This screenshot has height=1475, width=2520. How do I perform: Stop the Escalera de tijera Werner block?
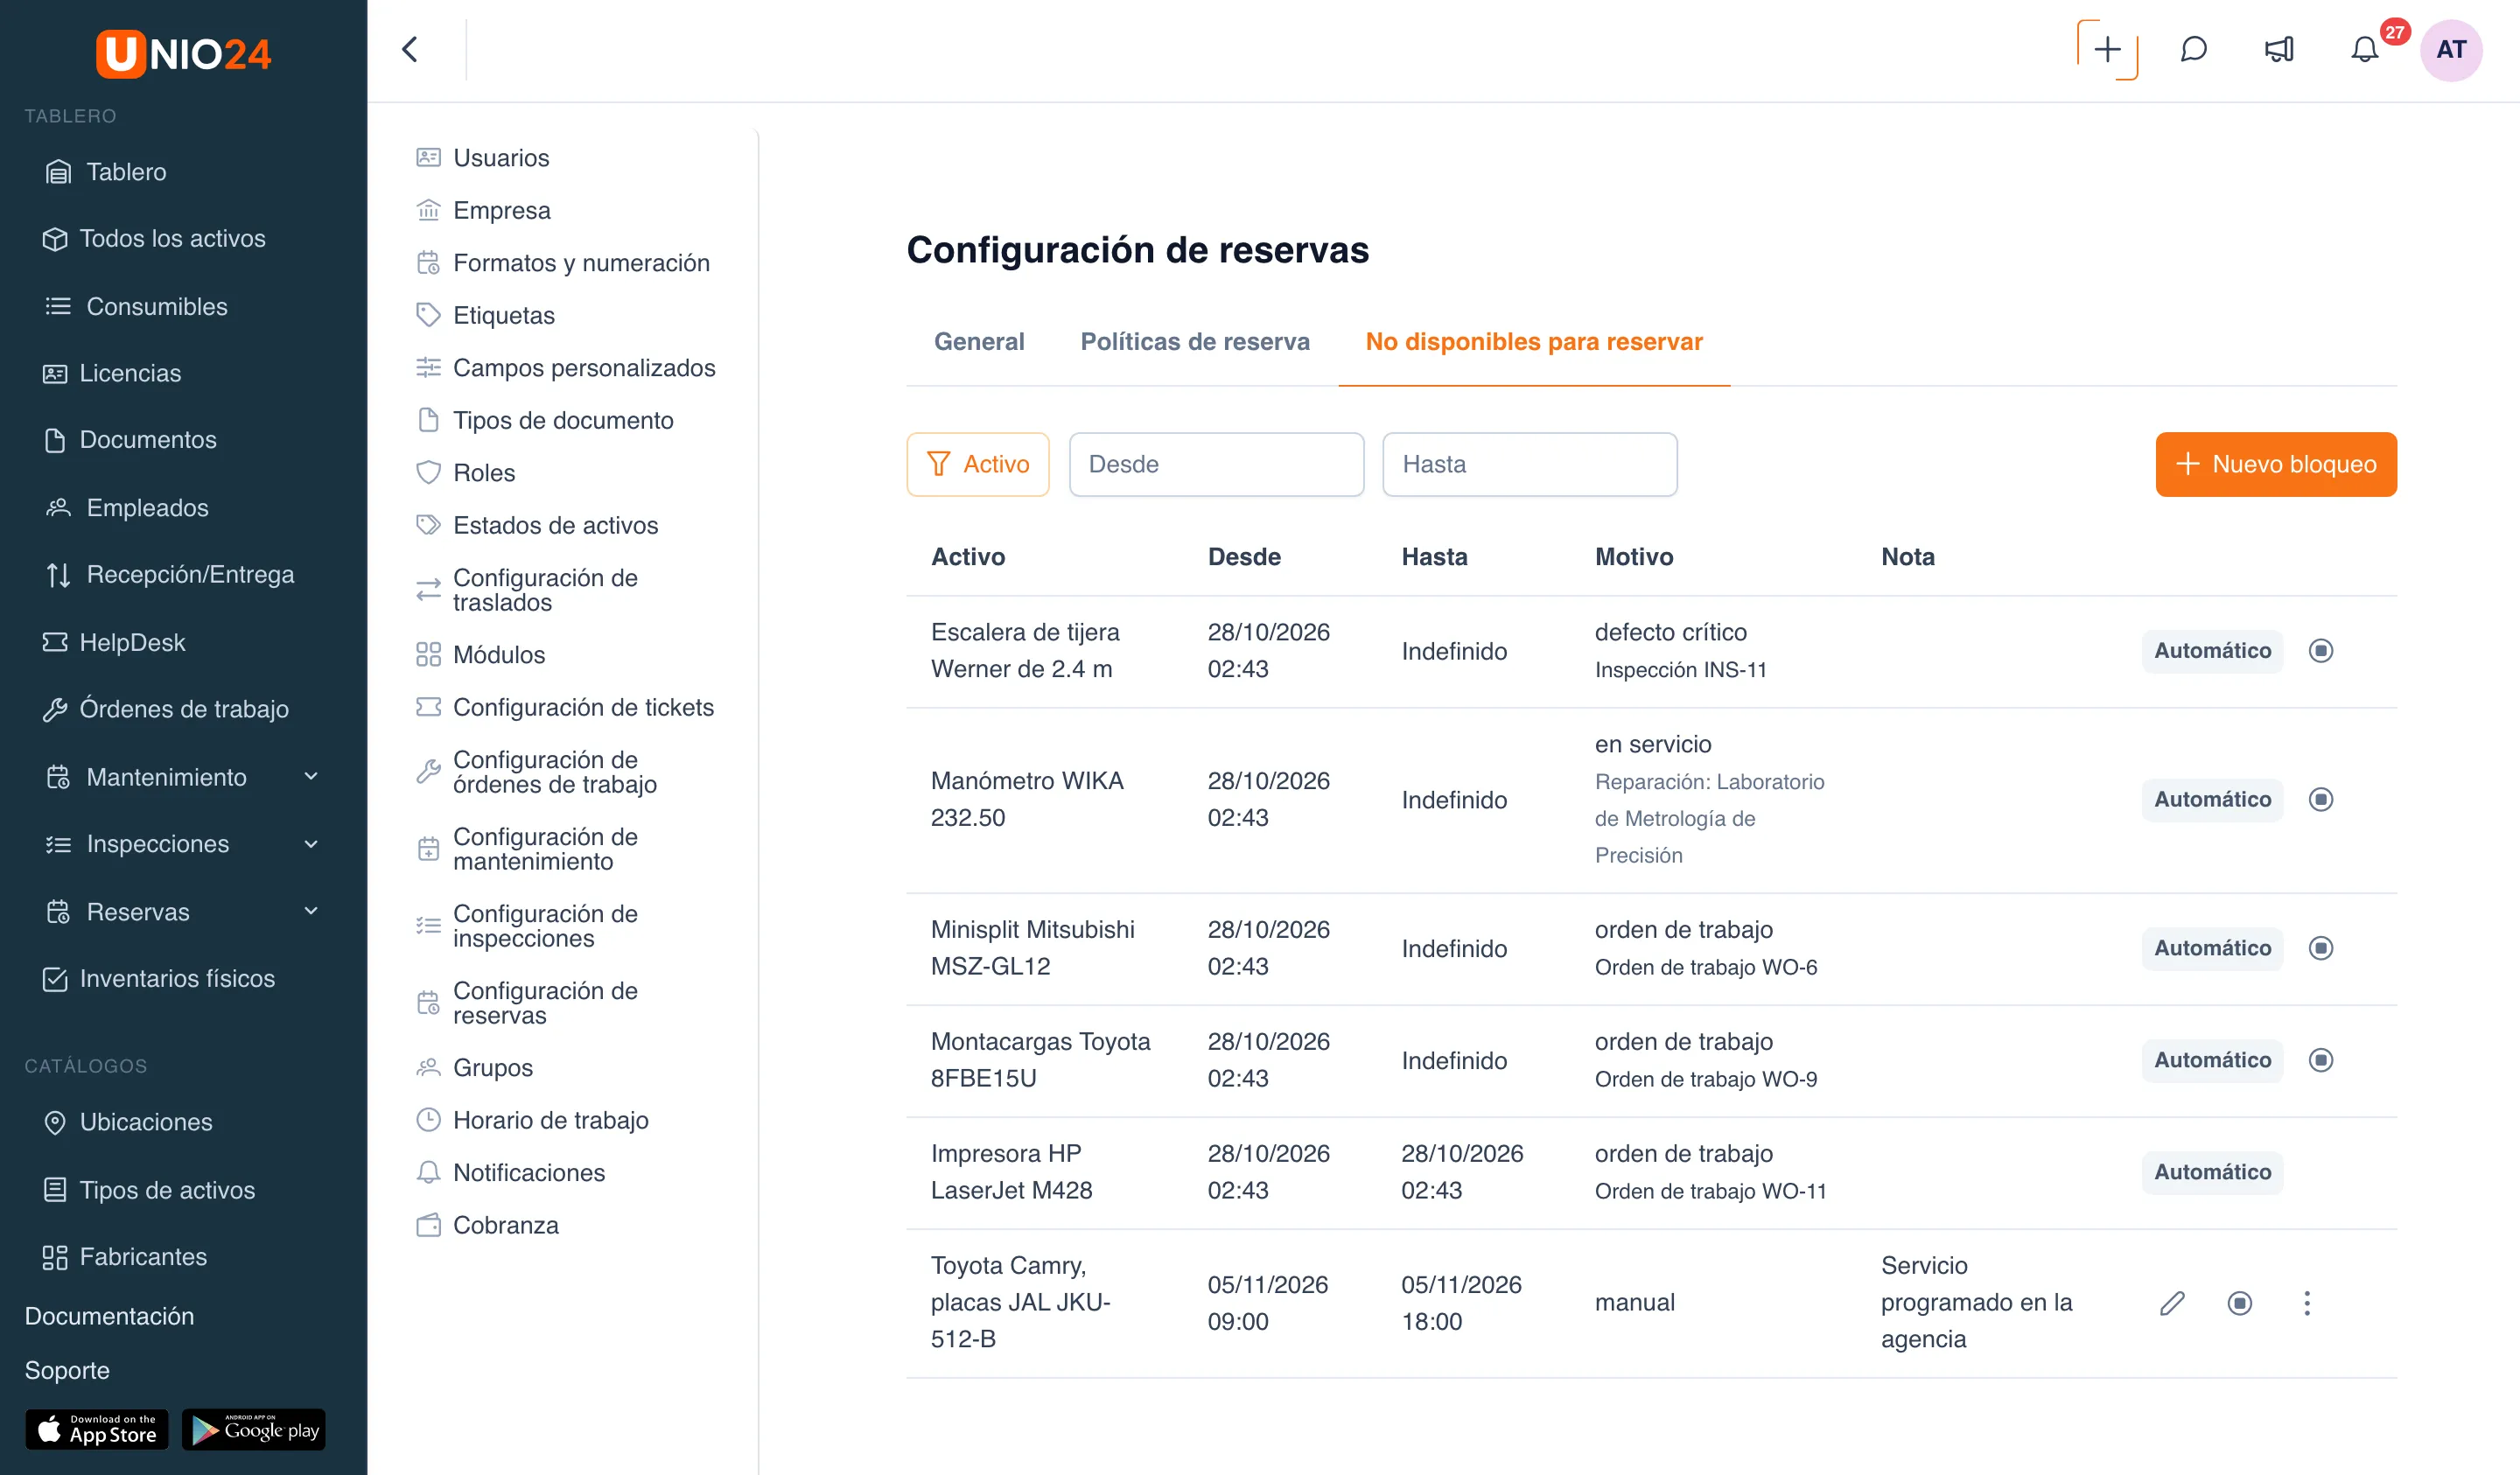click(2321, 651)
